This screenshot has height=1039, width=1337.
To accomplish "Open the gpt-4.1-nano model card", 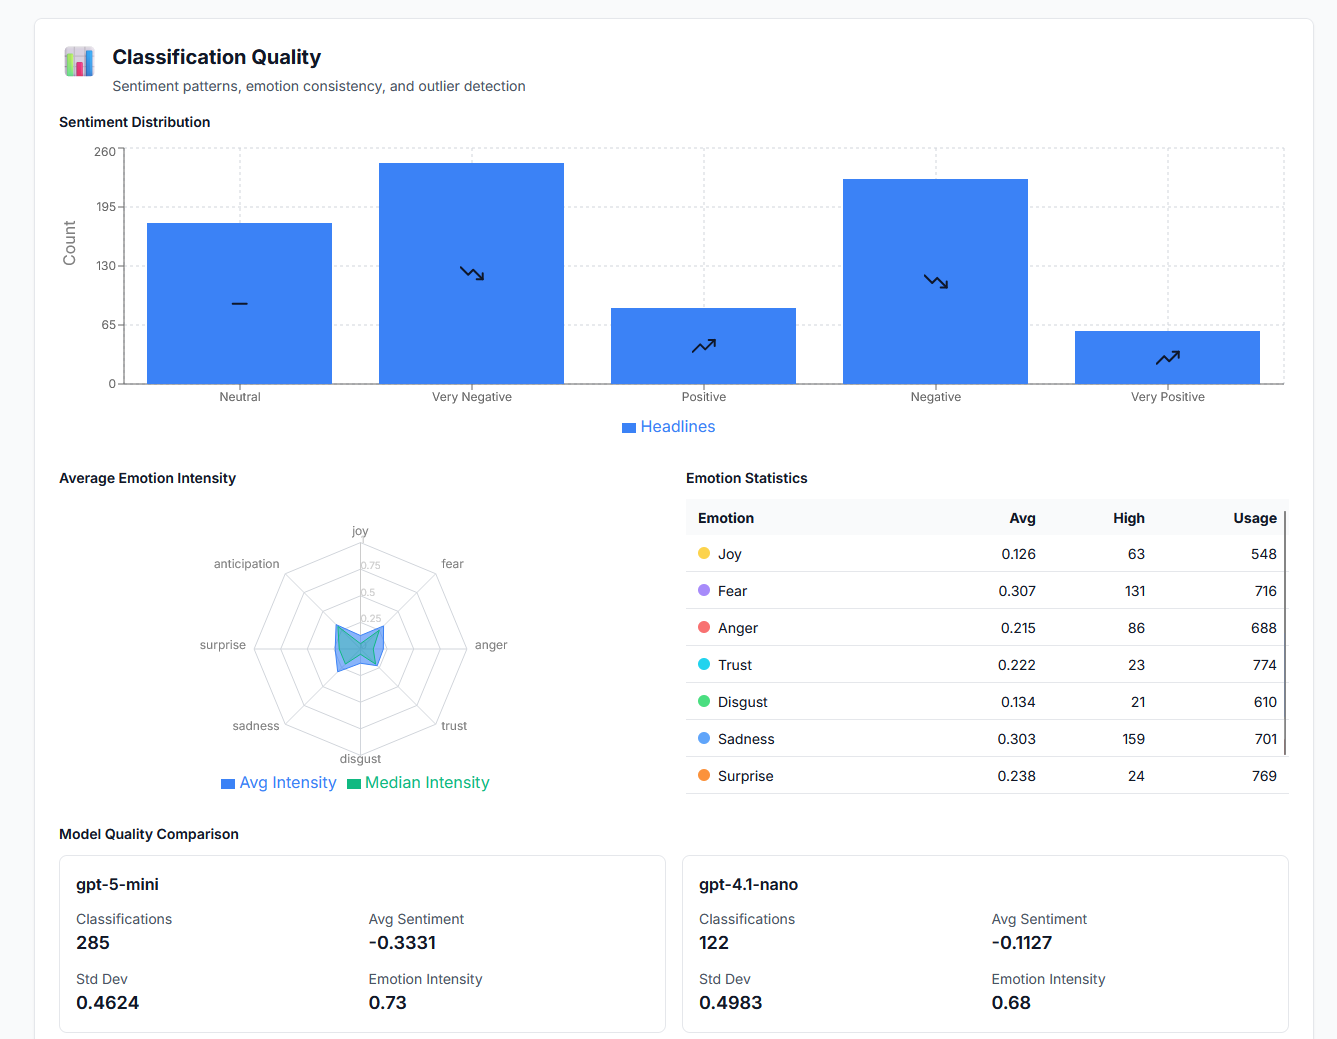I will click(985, 944).
